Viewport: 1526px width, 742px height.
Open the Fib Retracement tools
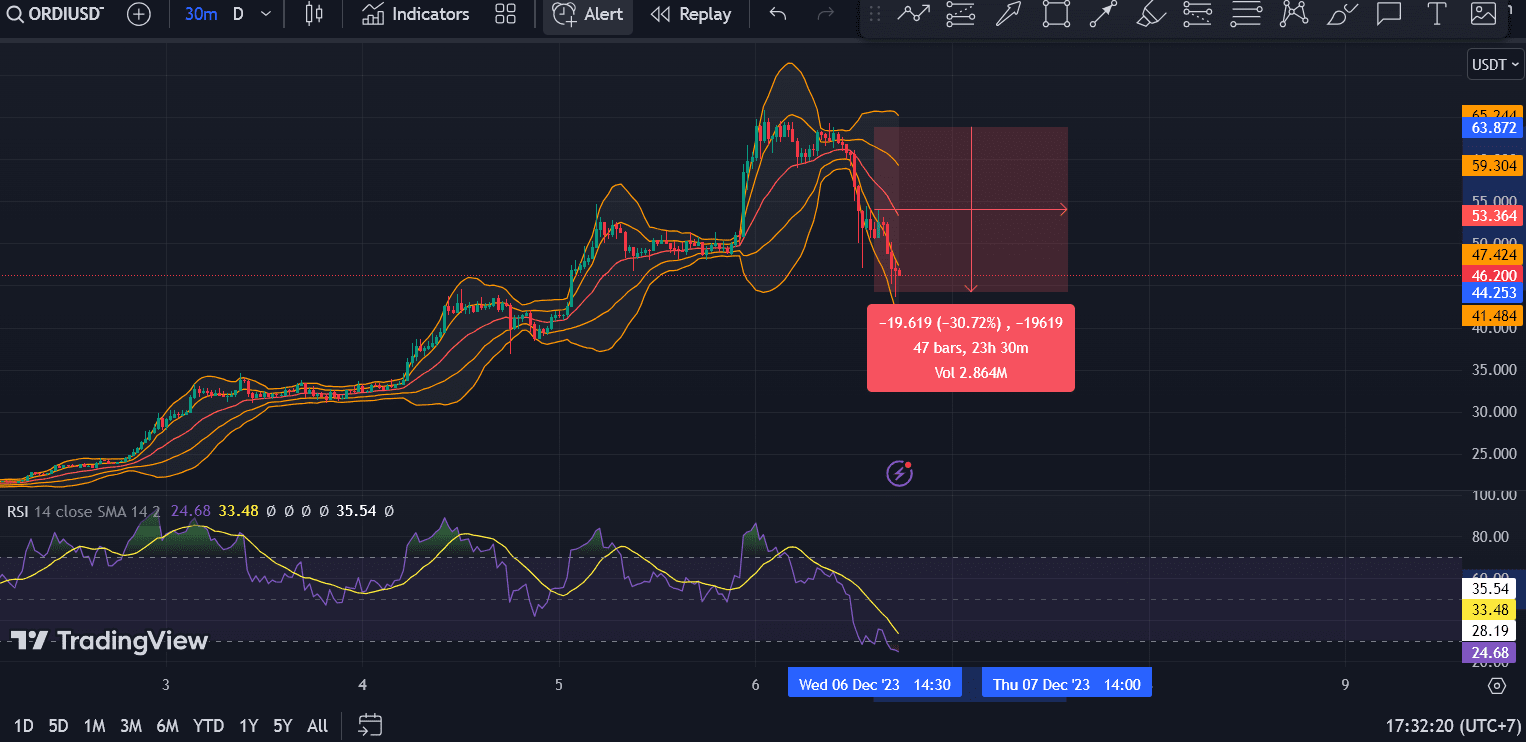coord(961,14)
